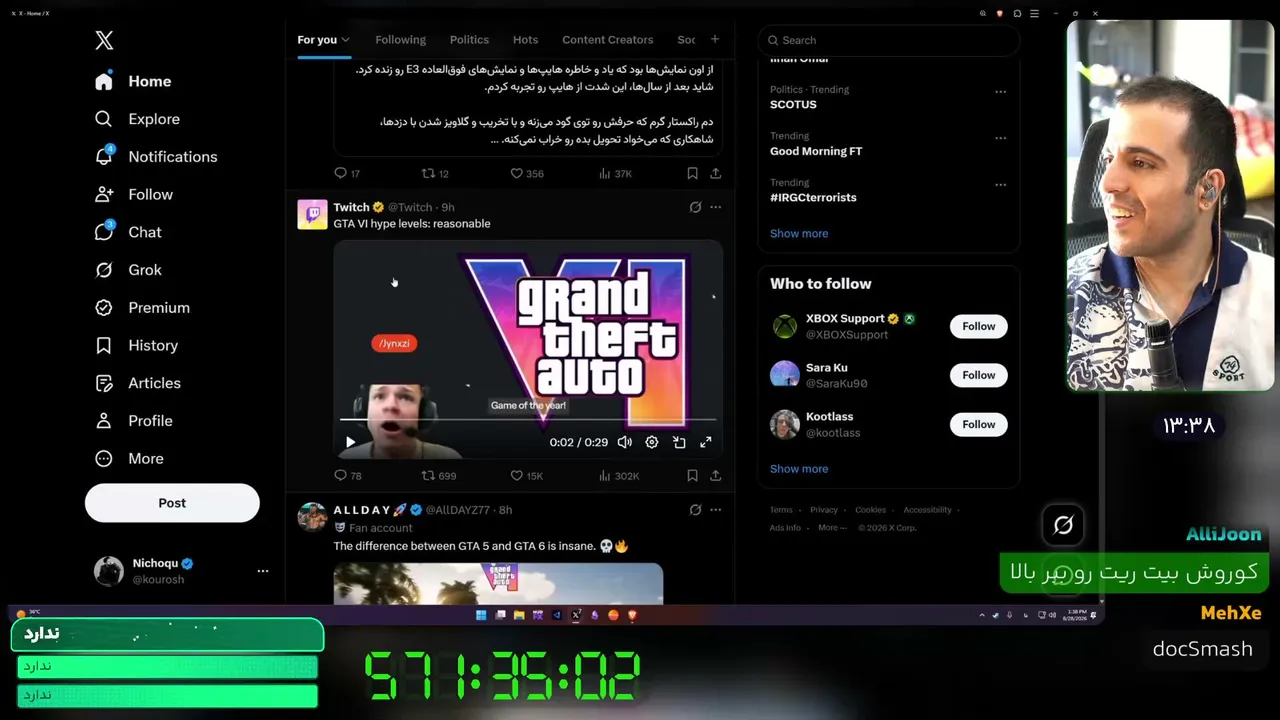Follow Sara Ku

978,375
